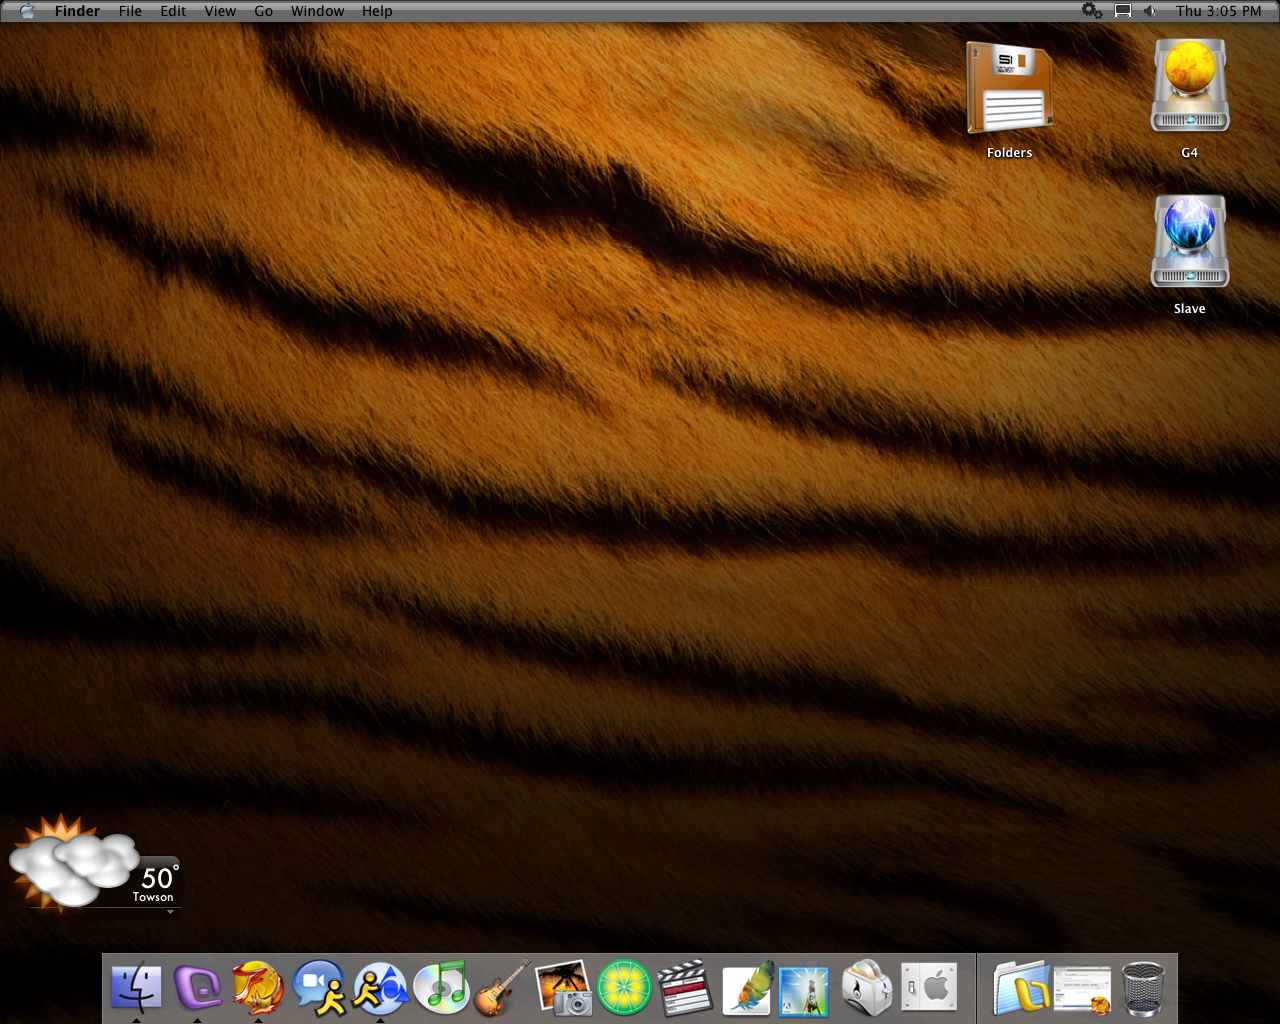
Task: Open the display menu bar icon
Action: click(1123, 11)
